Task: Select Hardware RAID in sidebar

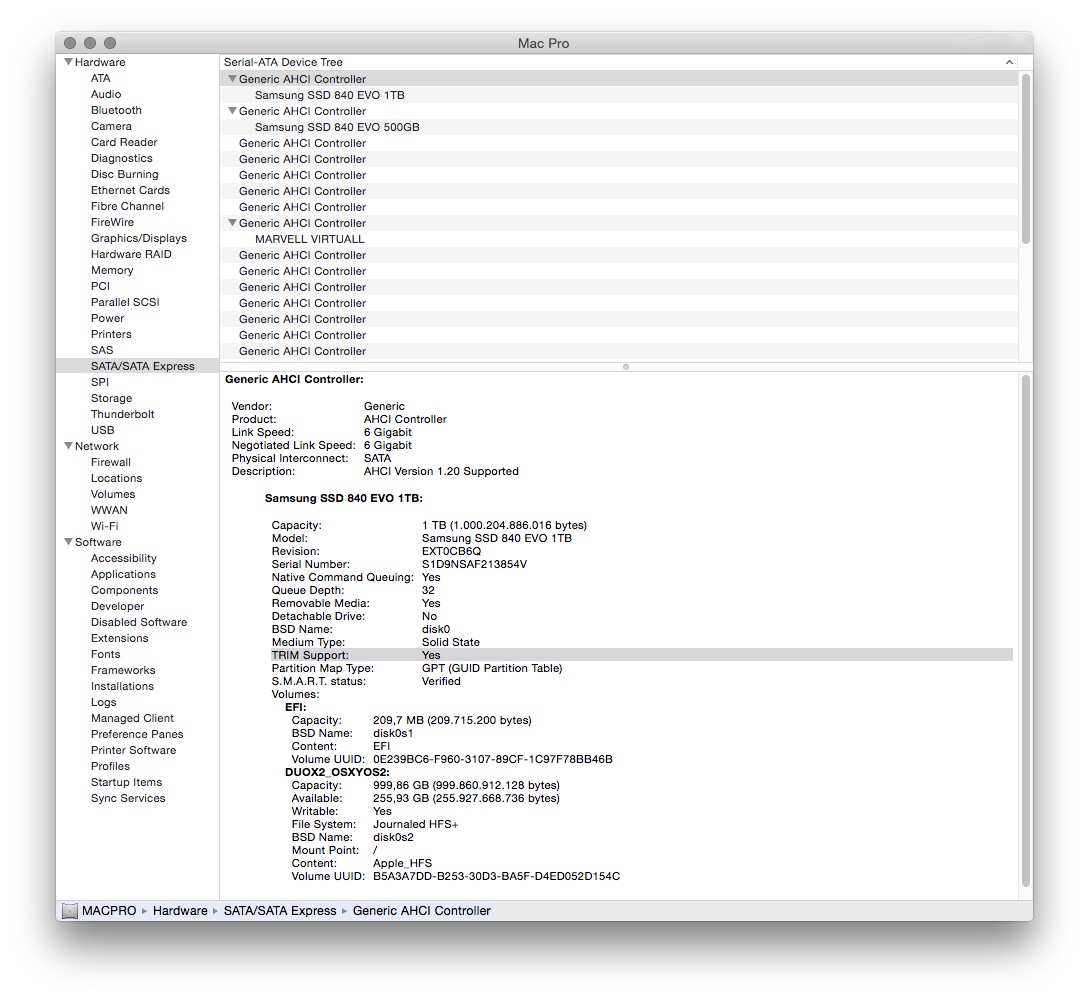Action: (131, 254)
